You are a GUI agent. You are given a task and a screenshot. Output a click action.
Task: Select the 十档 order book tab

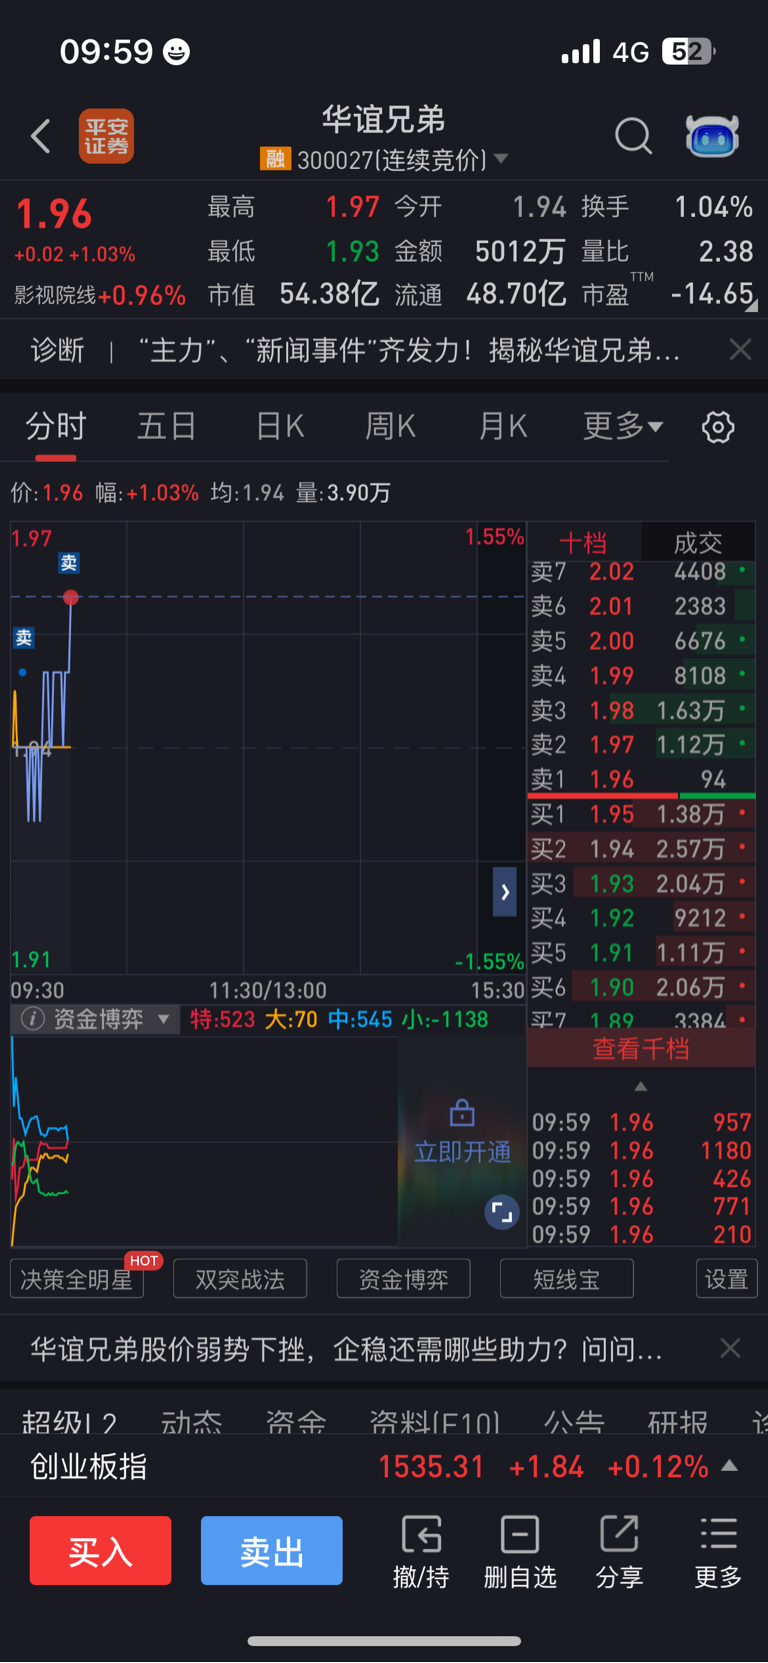pyautogui.click(x=584, y=542)
